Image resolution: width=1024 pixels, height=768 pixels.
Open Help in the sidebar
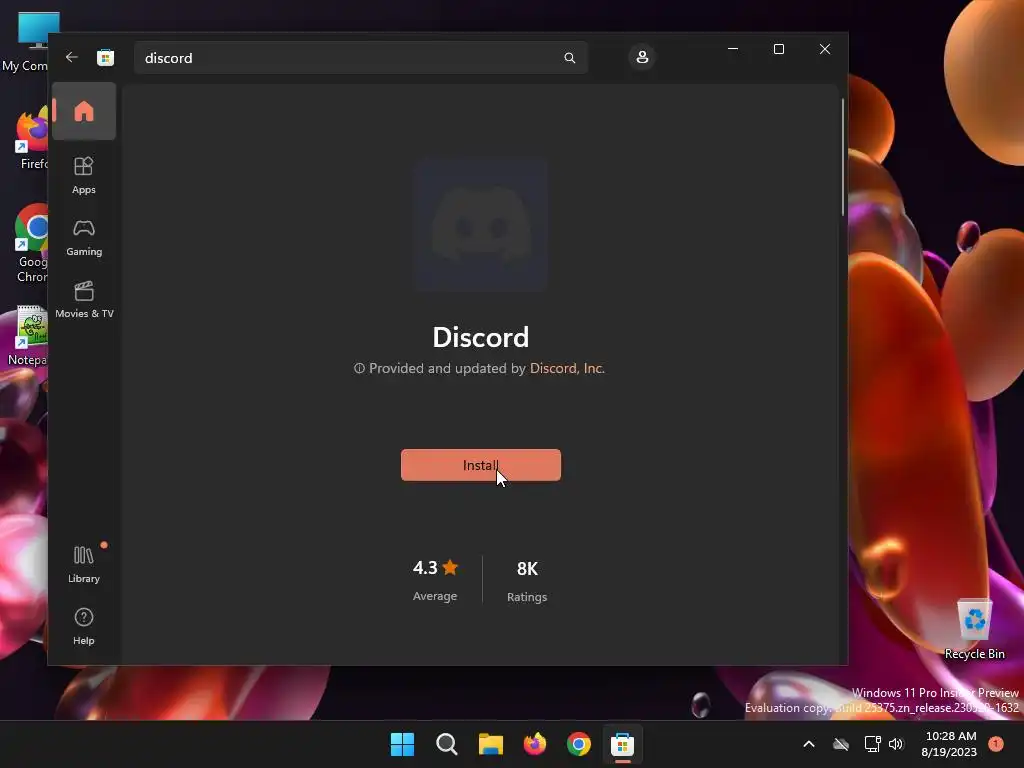pyautogui.click(x=84, y=626)
